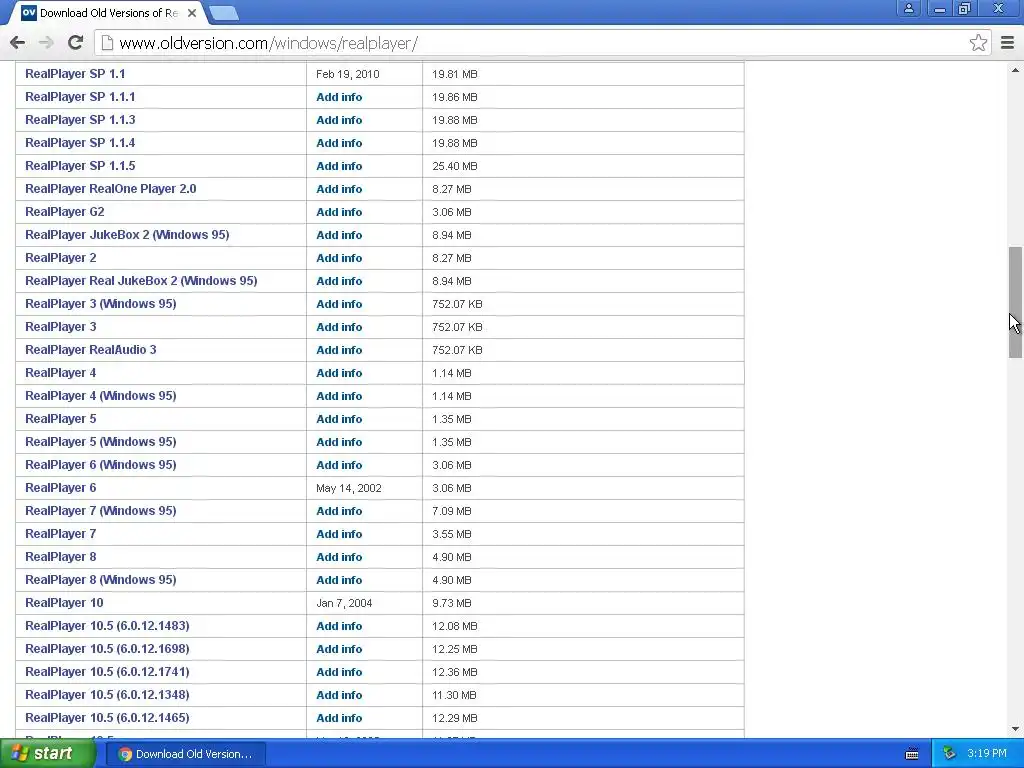Click Add info for RealPlayer 2
The width and height of the screenshot is (1024, 768).
point(339,258)
